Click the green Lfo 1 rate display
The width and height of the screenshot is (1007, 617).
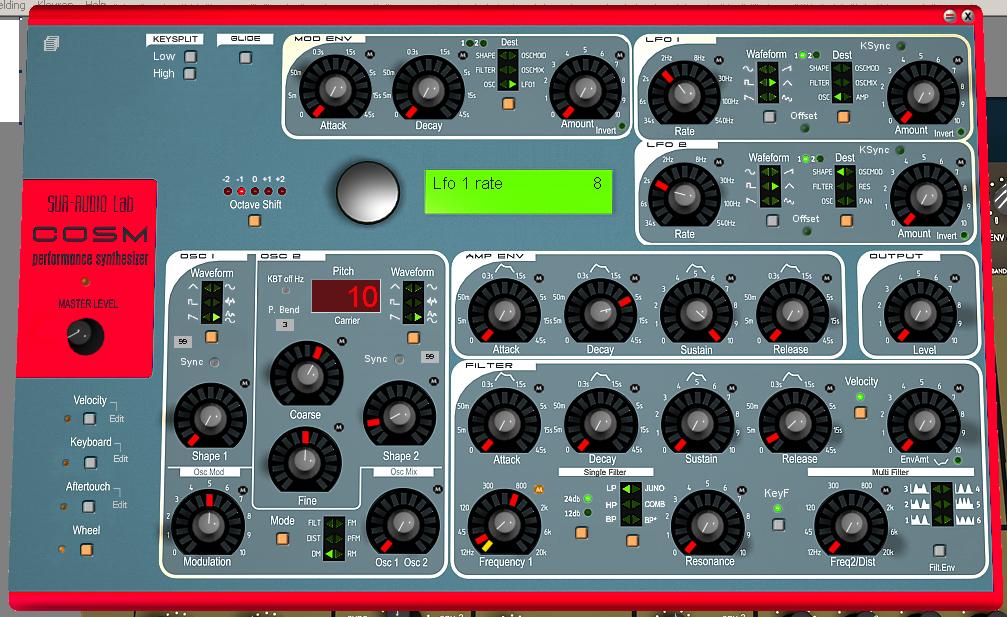(x=518, y=191)
